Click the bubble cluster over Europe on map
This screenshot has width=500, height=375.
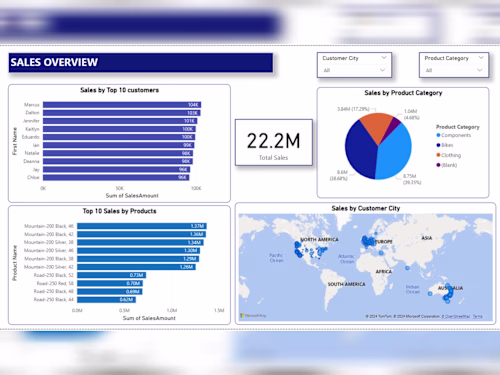click(368, 242)
